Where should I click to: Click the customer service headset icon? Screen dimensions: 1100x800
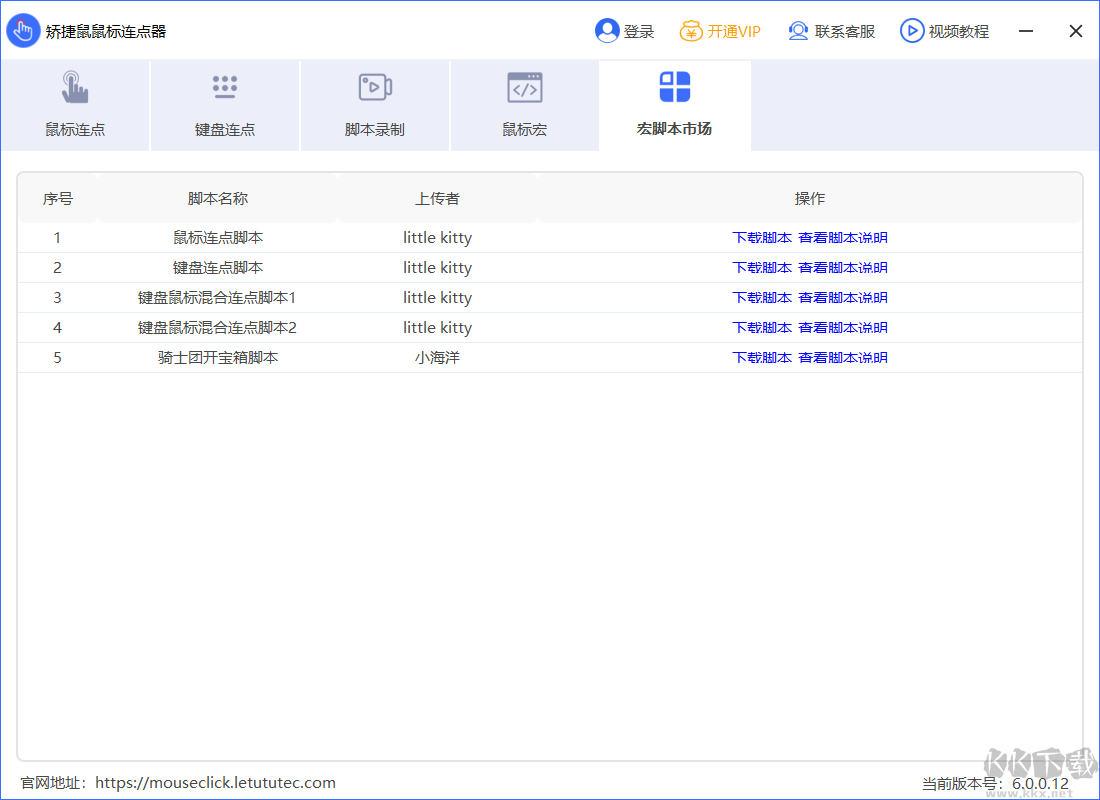[x=798, y=31]
